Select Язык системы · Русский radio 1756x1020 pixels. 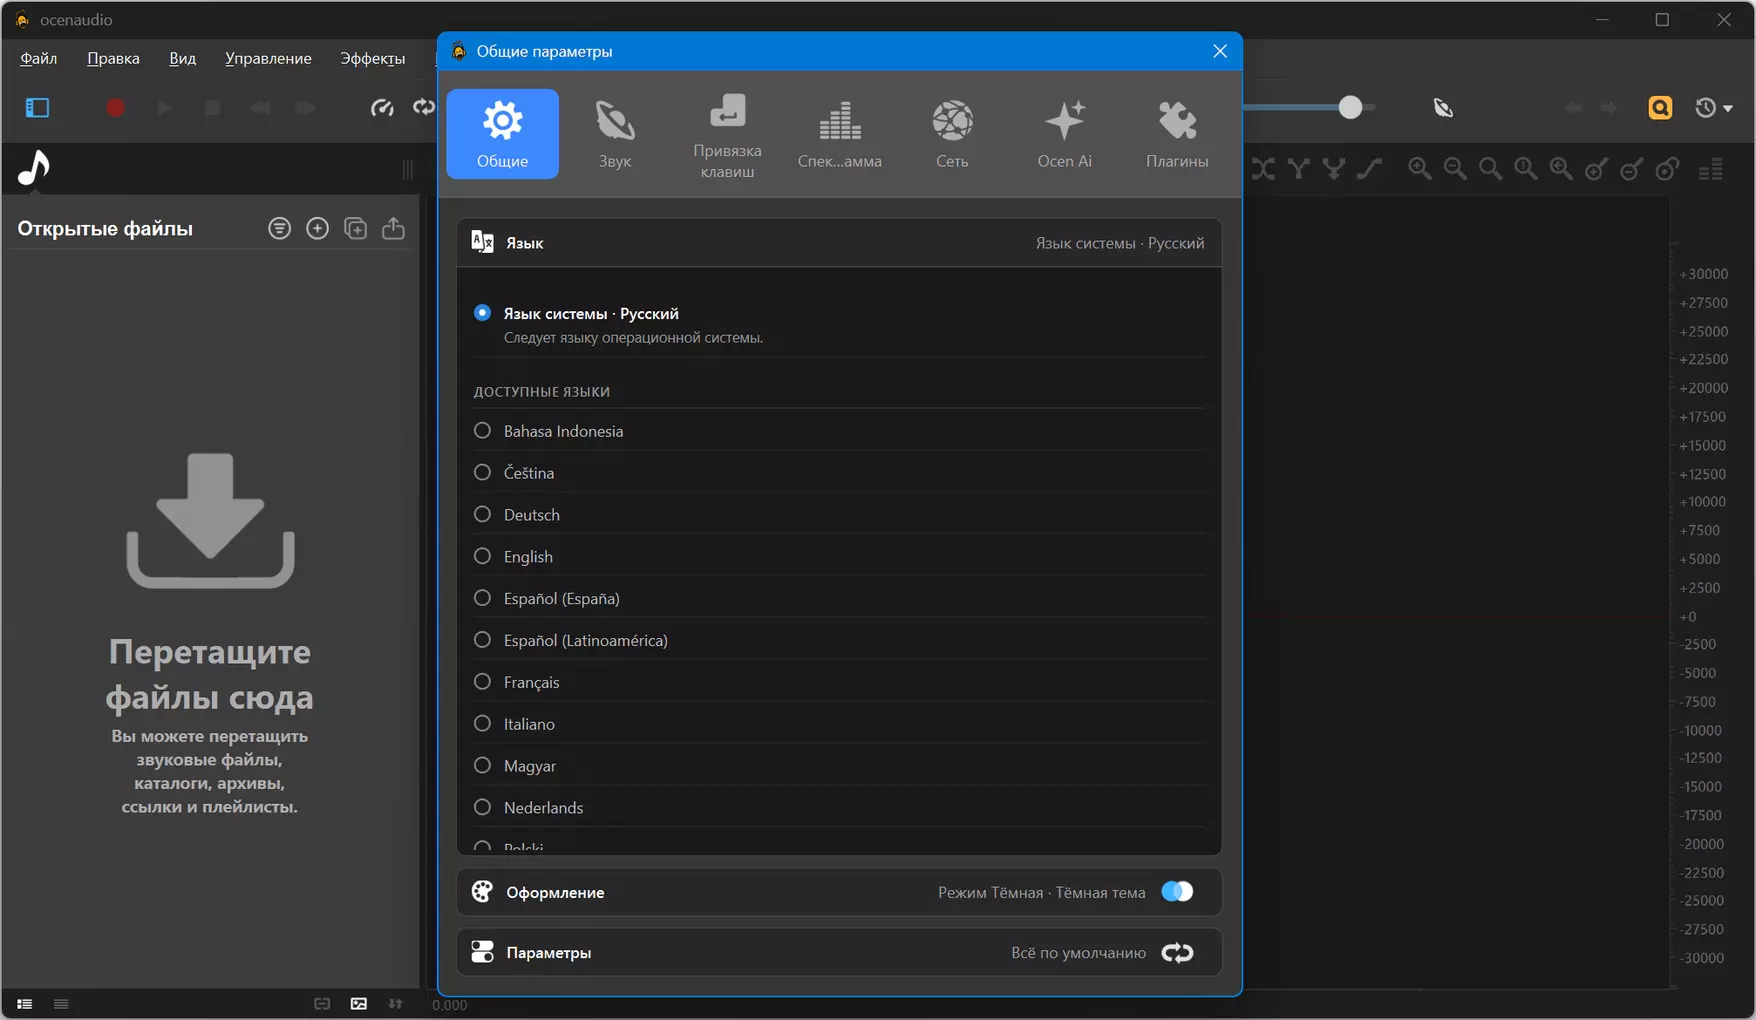[x=482, y=313]
